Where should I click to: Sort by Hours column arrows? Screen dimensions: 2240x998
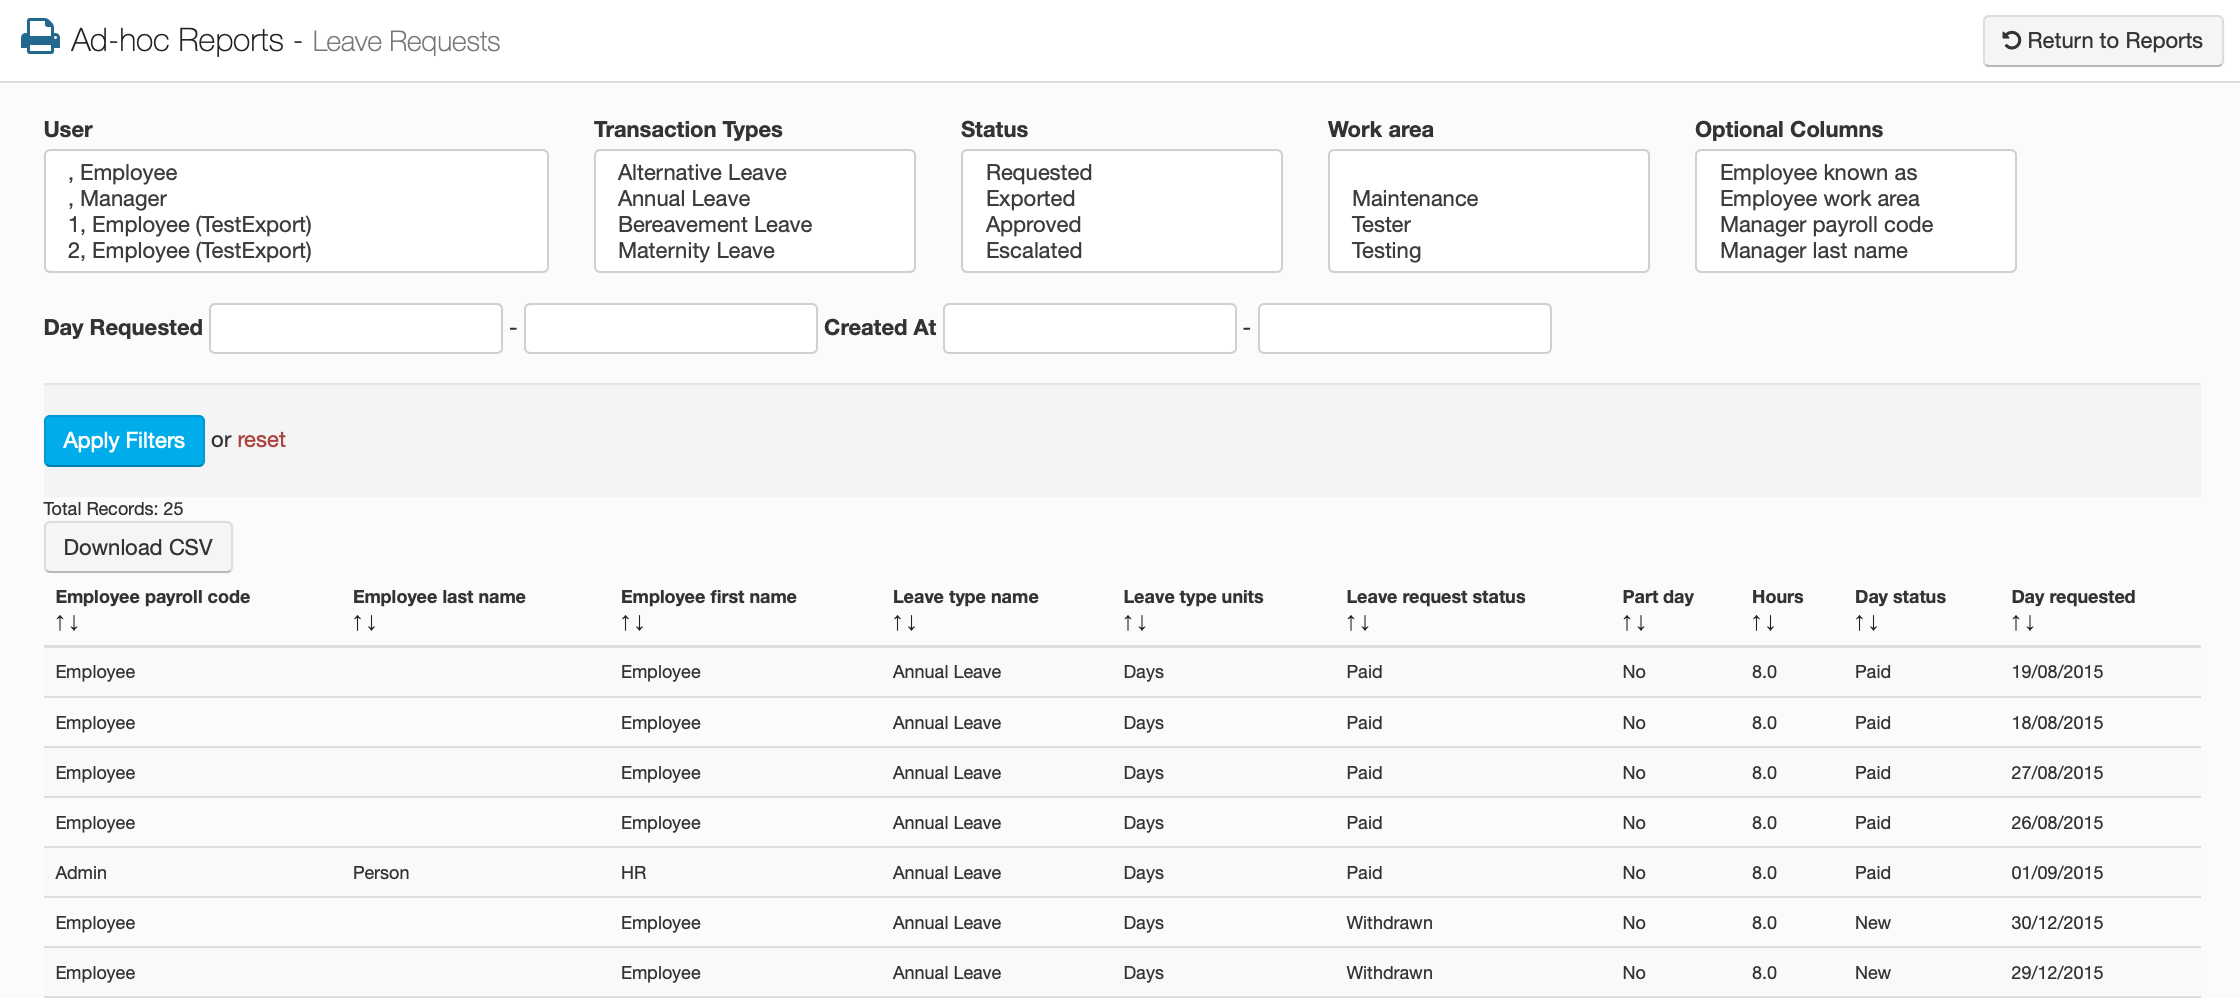1763,623
